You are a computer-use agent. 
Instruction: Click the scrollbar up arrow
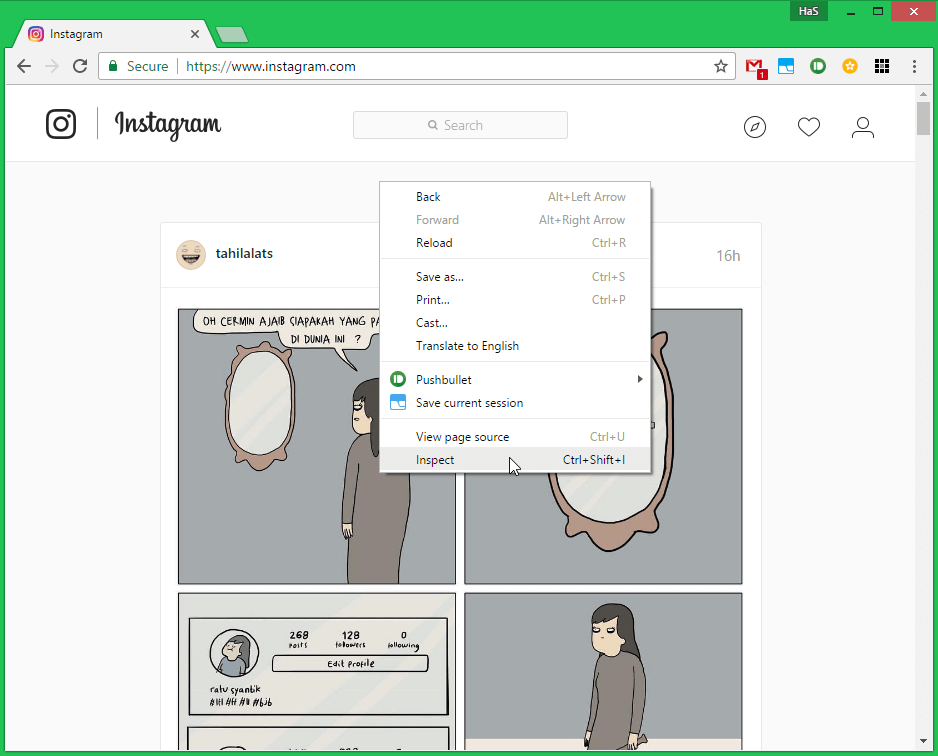click(923, 94)
